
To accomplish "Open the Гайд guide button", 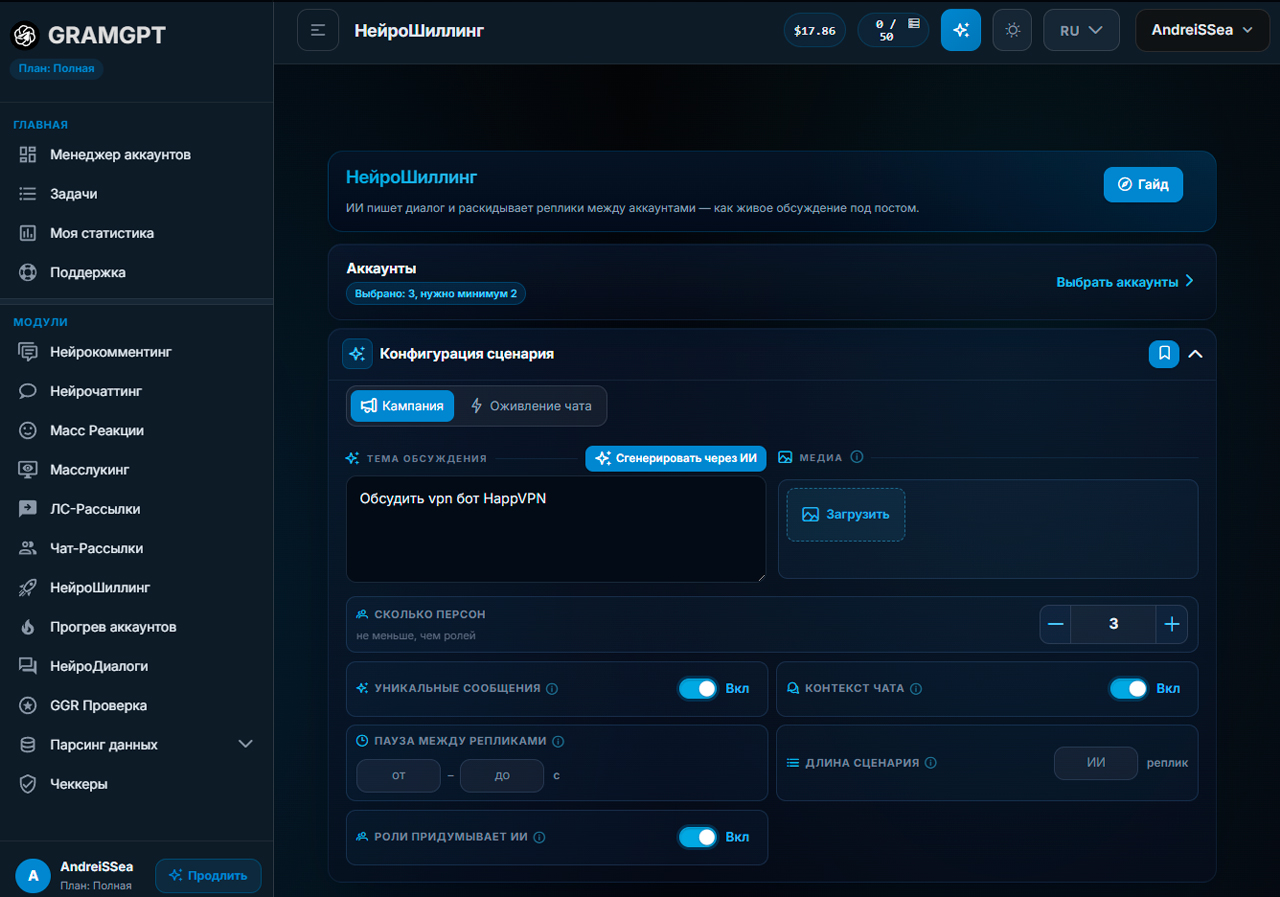I will click(1143, 185).
